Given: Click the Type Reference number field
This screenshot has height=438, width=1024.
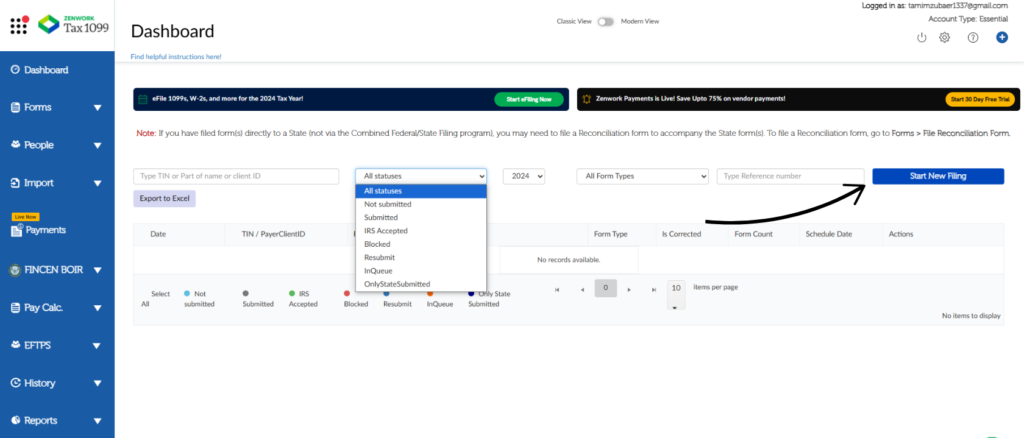Looking at the screenshot, I should pyautogui.click(x=790, y=176).
